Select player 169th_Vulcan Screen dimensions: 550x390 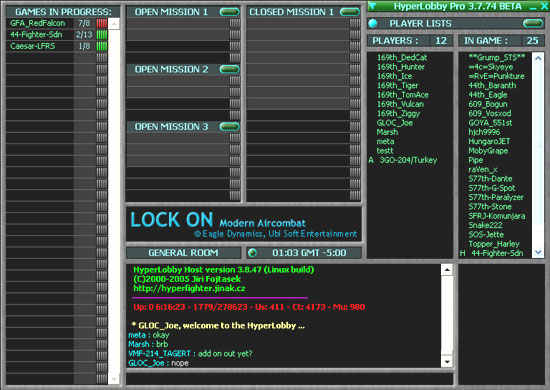400,104
